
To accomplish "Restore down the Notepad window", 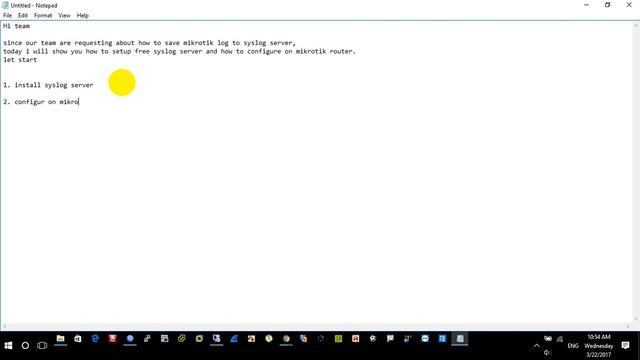I will 607,5.
